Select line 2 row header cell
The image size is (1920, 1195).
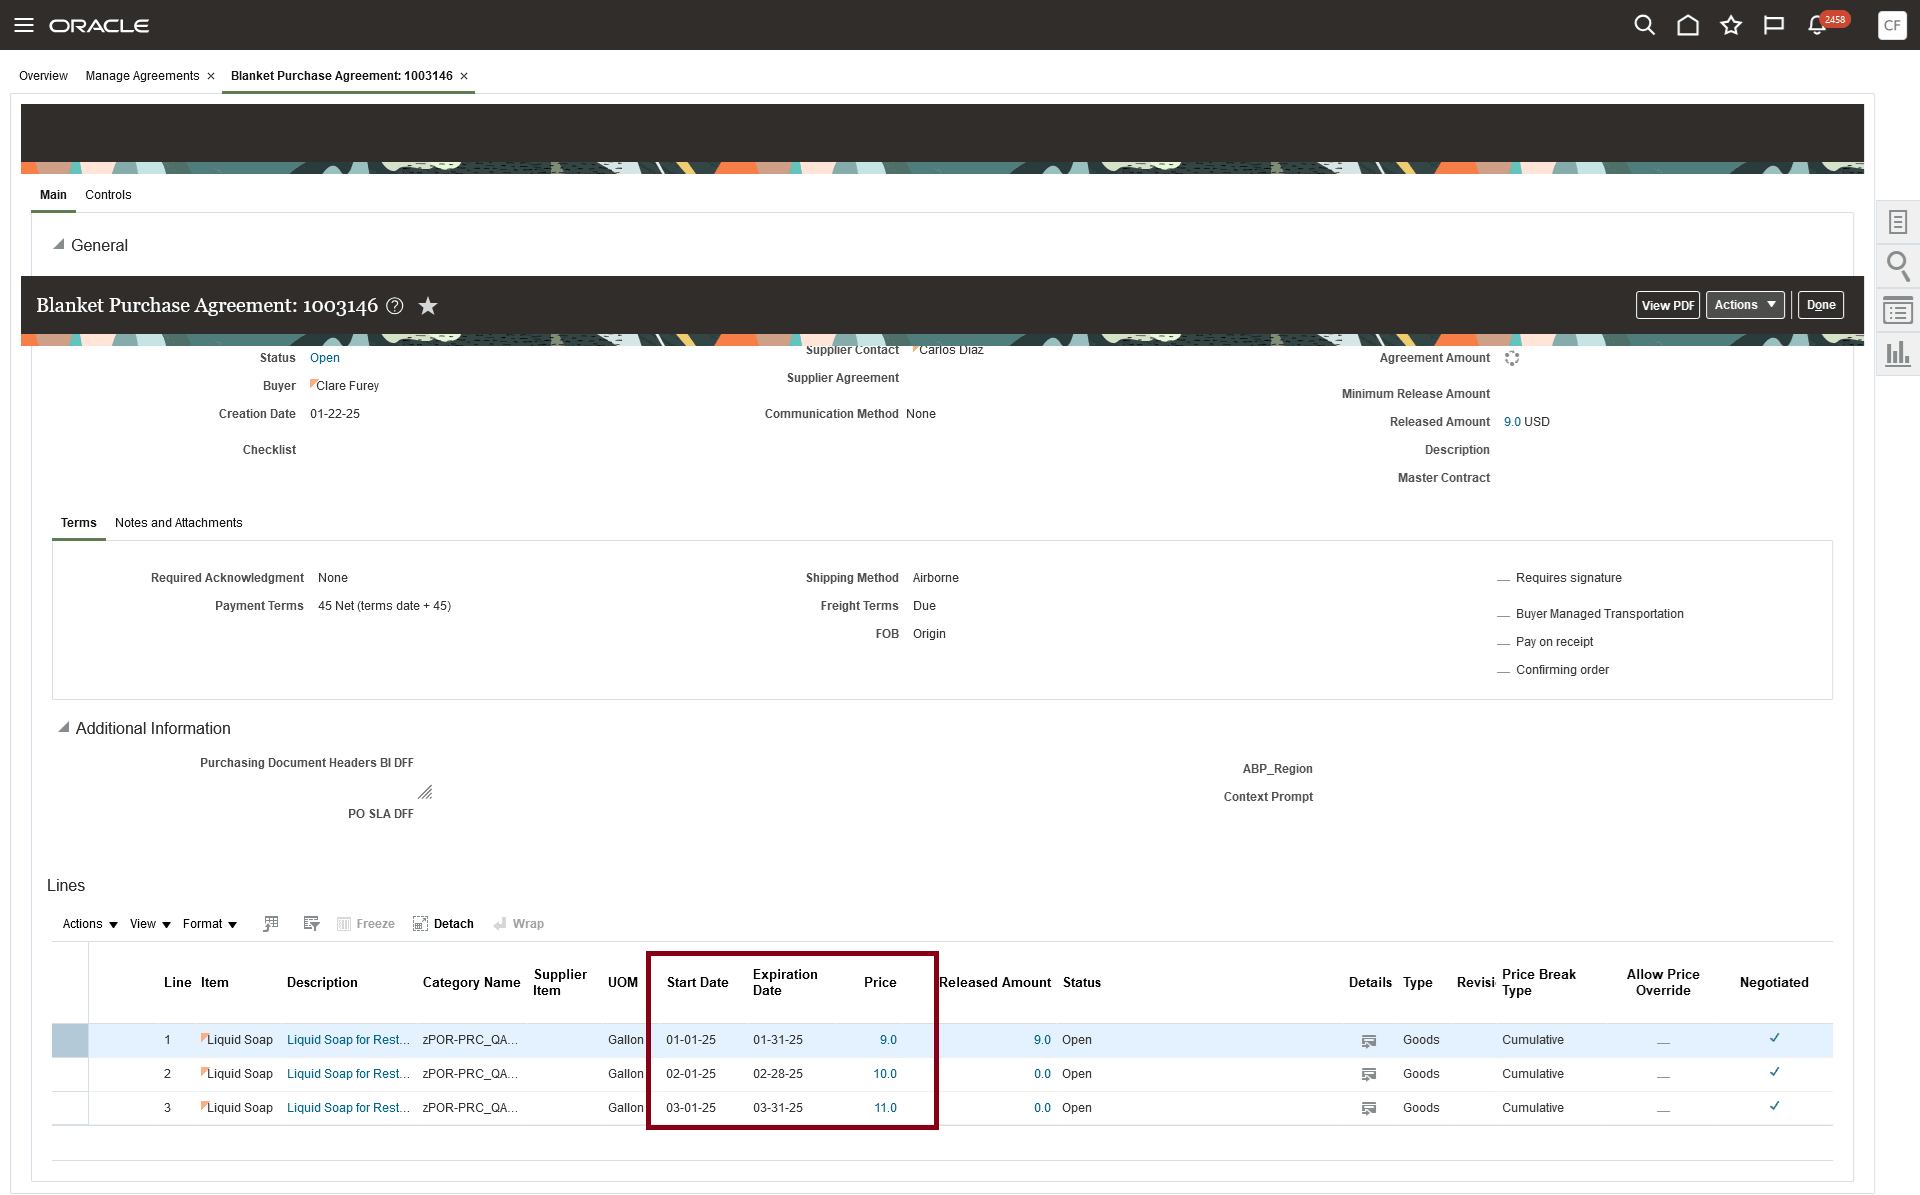[x=70, y=1074]
